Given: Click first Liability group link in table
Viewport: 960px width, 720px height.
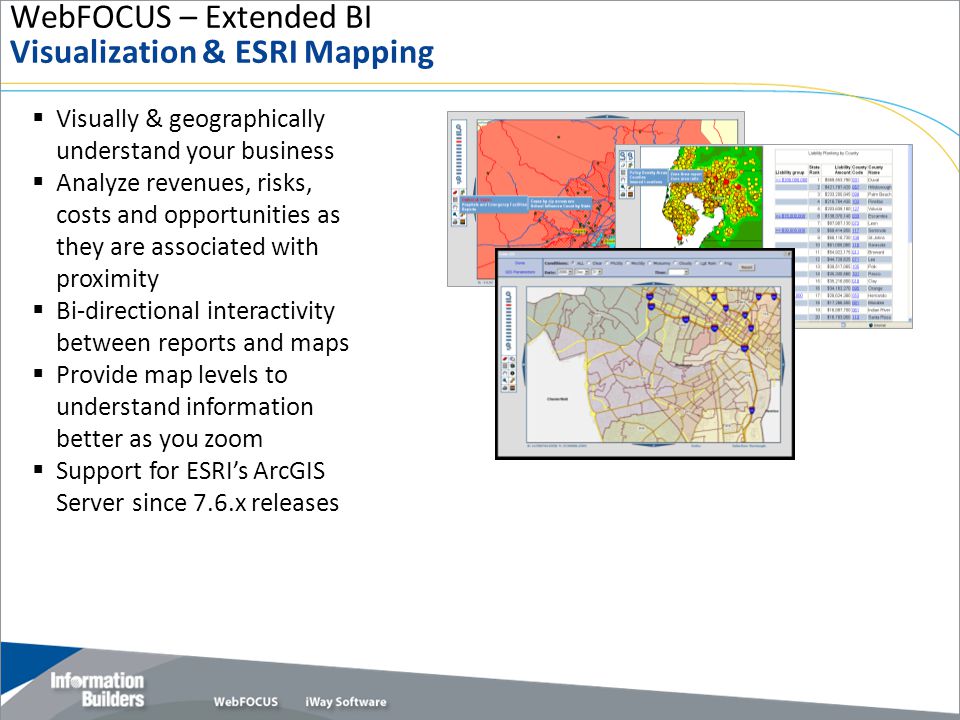Looking at the screenshot, I should 791,180.
